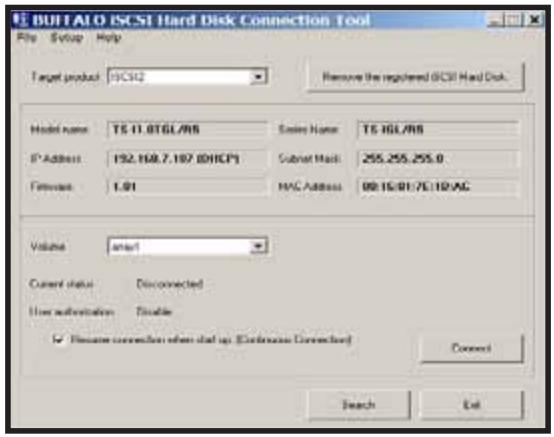Click the Subnet Mask field
Viewport: 554px width, 437px height.
(438, 158)
